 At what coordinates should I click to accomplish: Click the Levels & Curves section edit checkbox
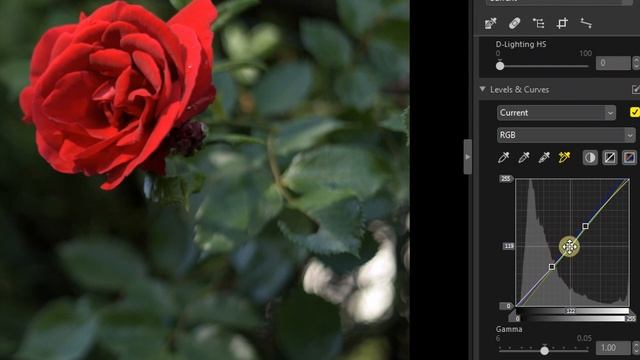636,89
